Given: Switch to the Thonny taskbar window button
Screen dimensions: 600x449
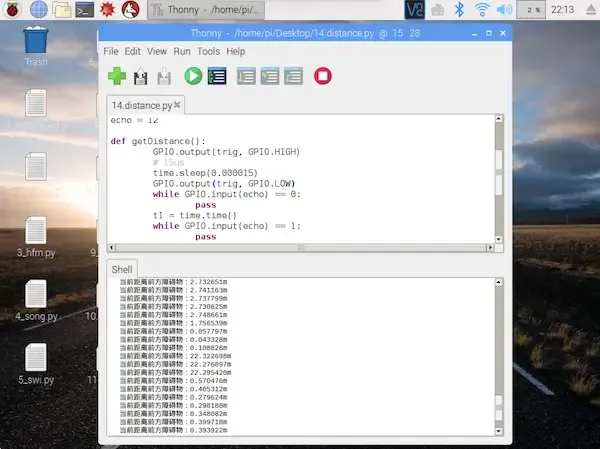Looking at the screenshot, I should (206, 10).
